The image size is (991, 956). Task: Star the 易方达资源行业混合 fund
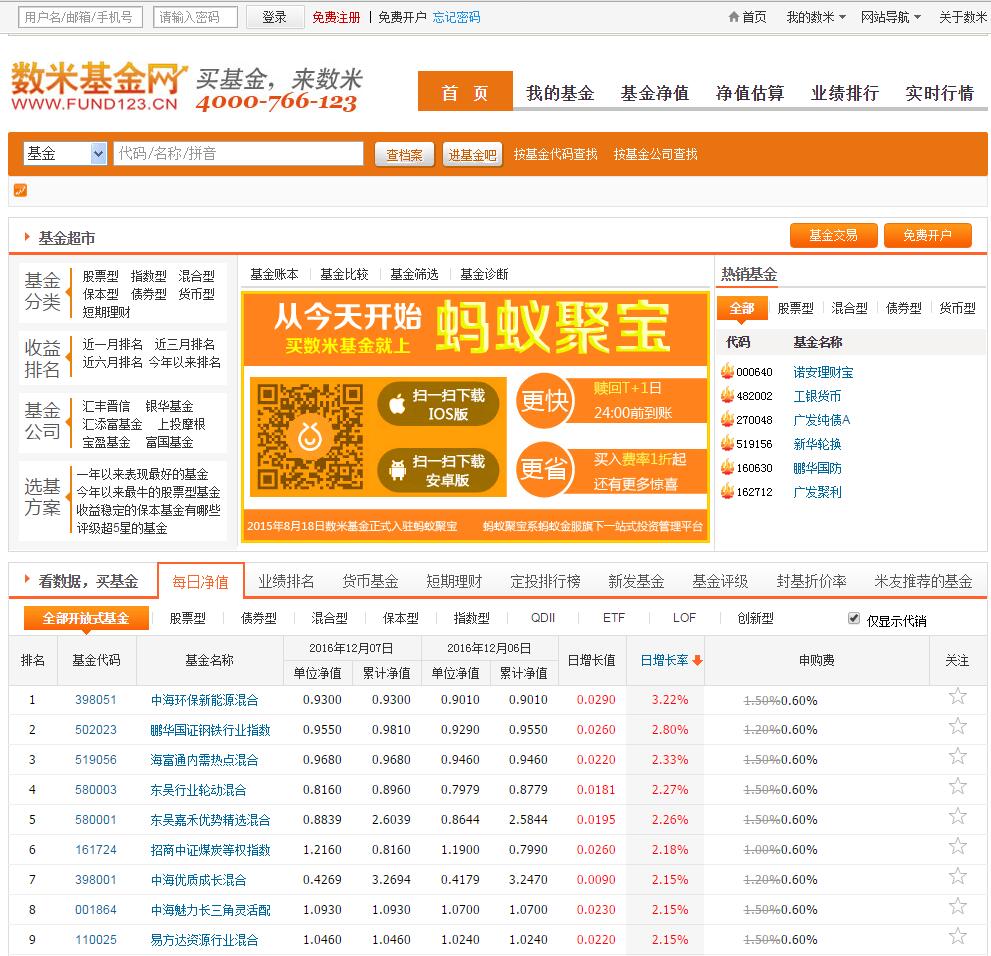pos(958,936)
